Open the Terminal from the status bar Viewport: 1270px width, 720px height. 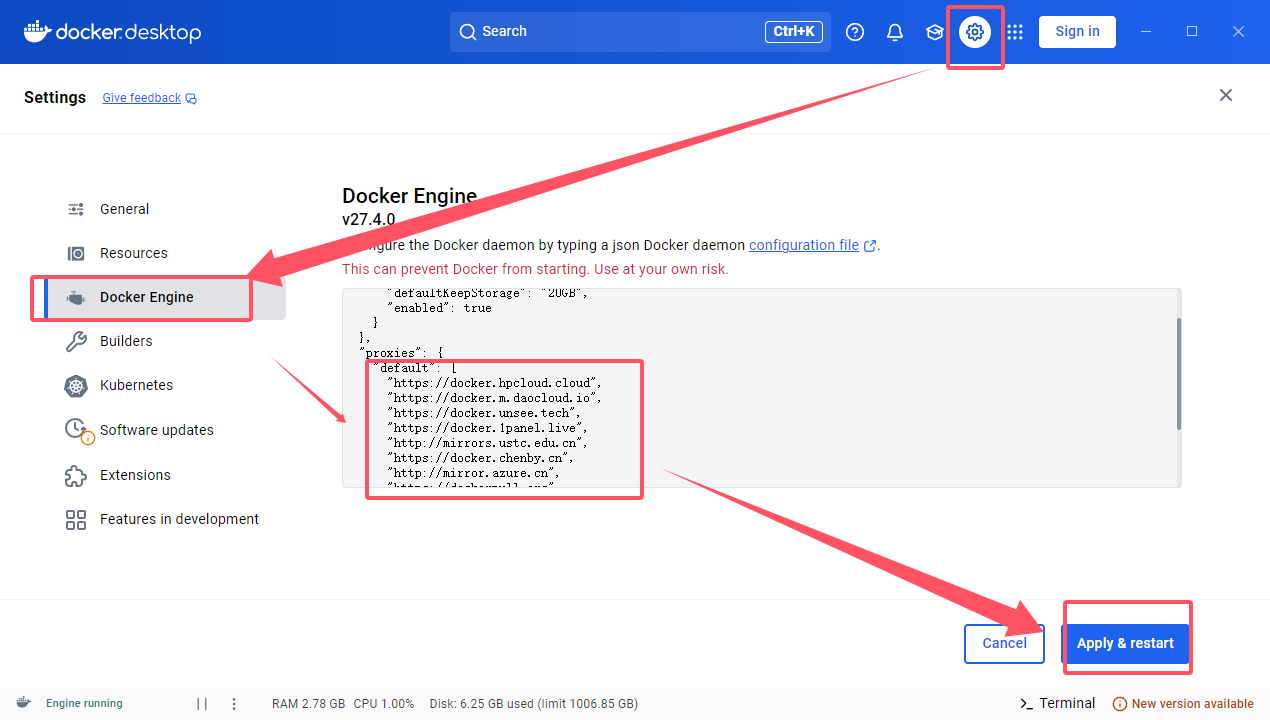click(x=1057, y=703)
